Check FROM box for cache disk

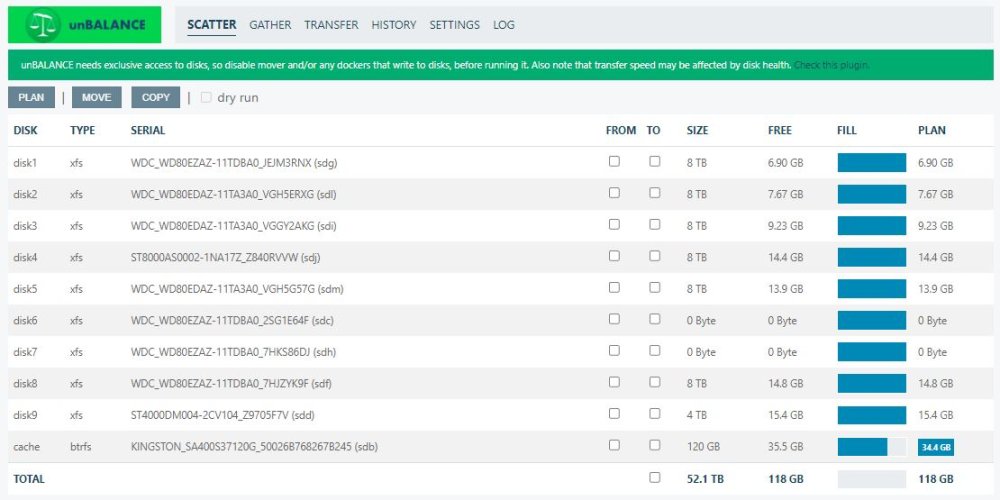tap(614, 445)
